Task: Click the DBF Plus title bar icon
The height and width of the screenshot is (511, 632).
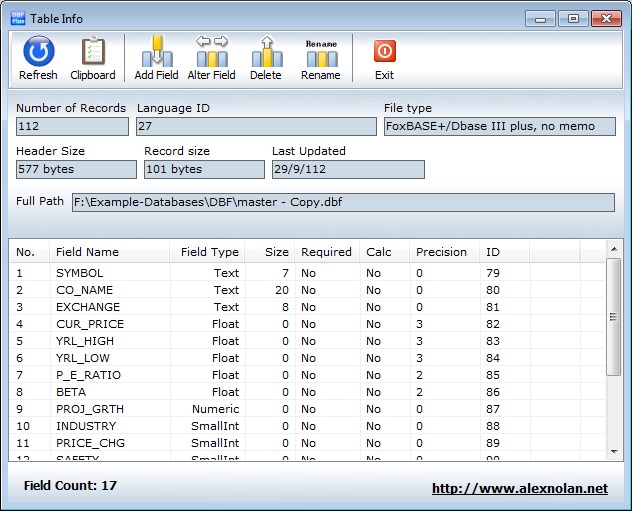Action: [17, 18]
